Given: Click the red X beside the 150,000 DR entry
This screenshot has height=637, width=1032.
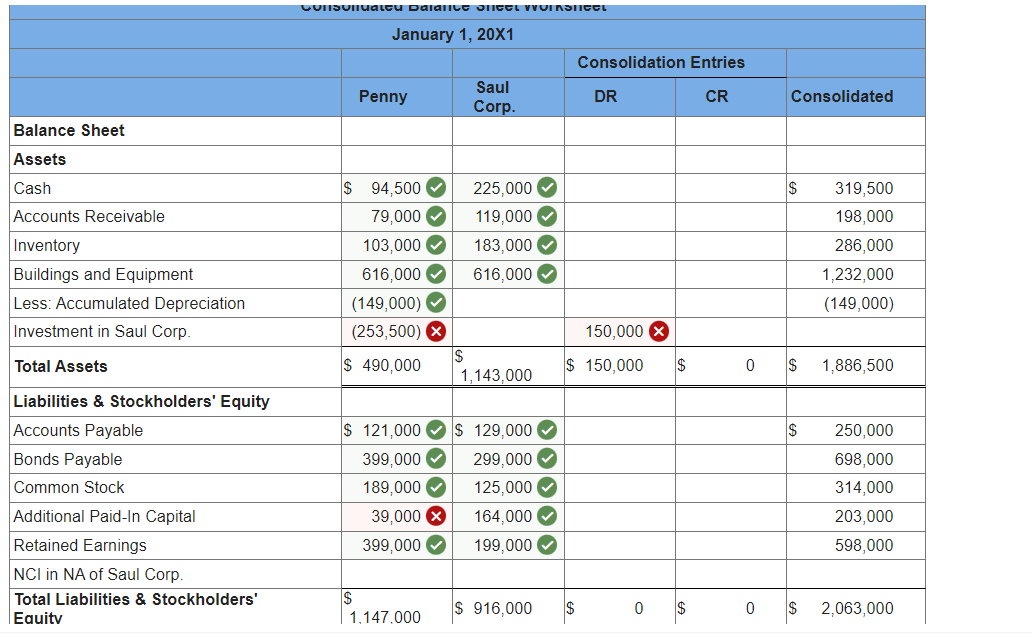Looking at the screenshot, I should tap(657, 331).
